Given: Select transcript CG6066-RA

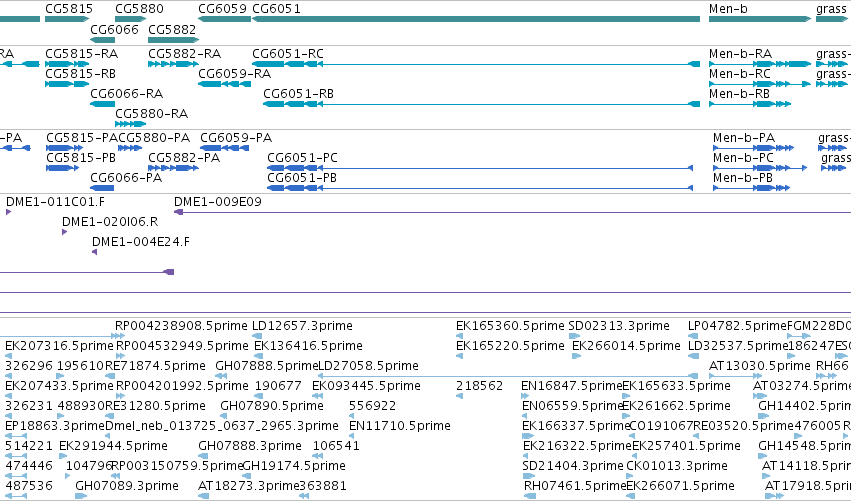Looking at the screenshot, I should click(x=126, y=94).
